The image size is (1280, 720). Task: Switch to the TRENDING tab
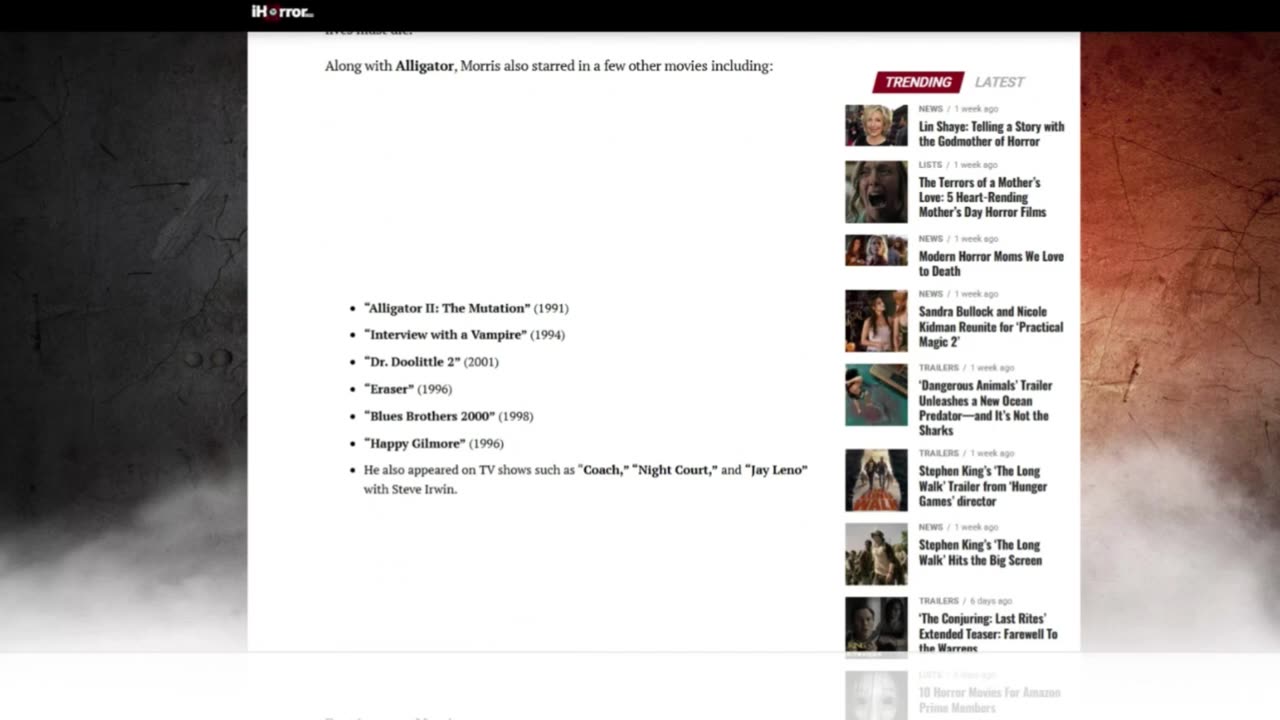click(x=918, y=82)
